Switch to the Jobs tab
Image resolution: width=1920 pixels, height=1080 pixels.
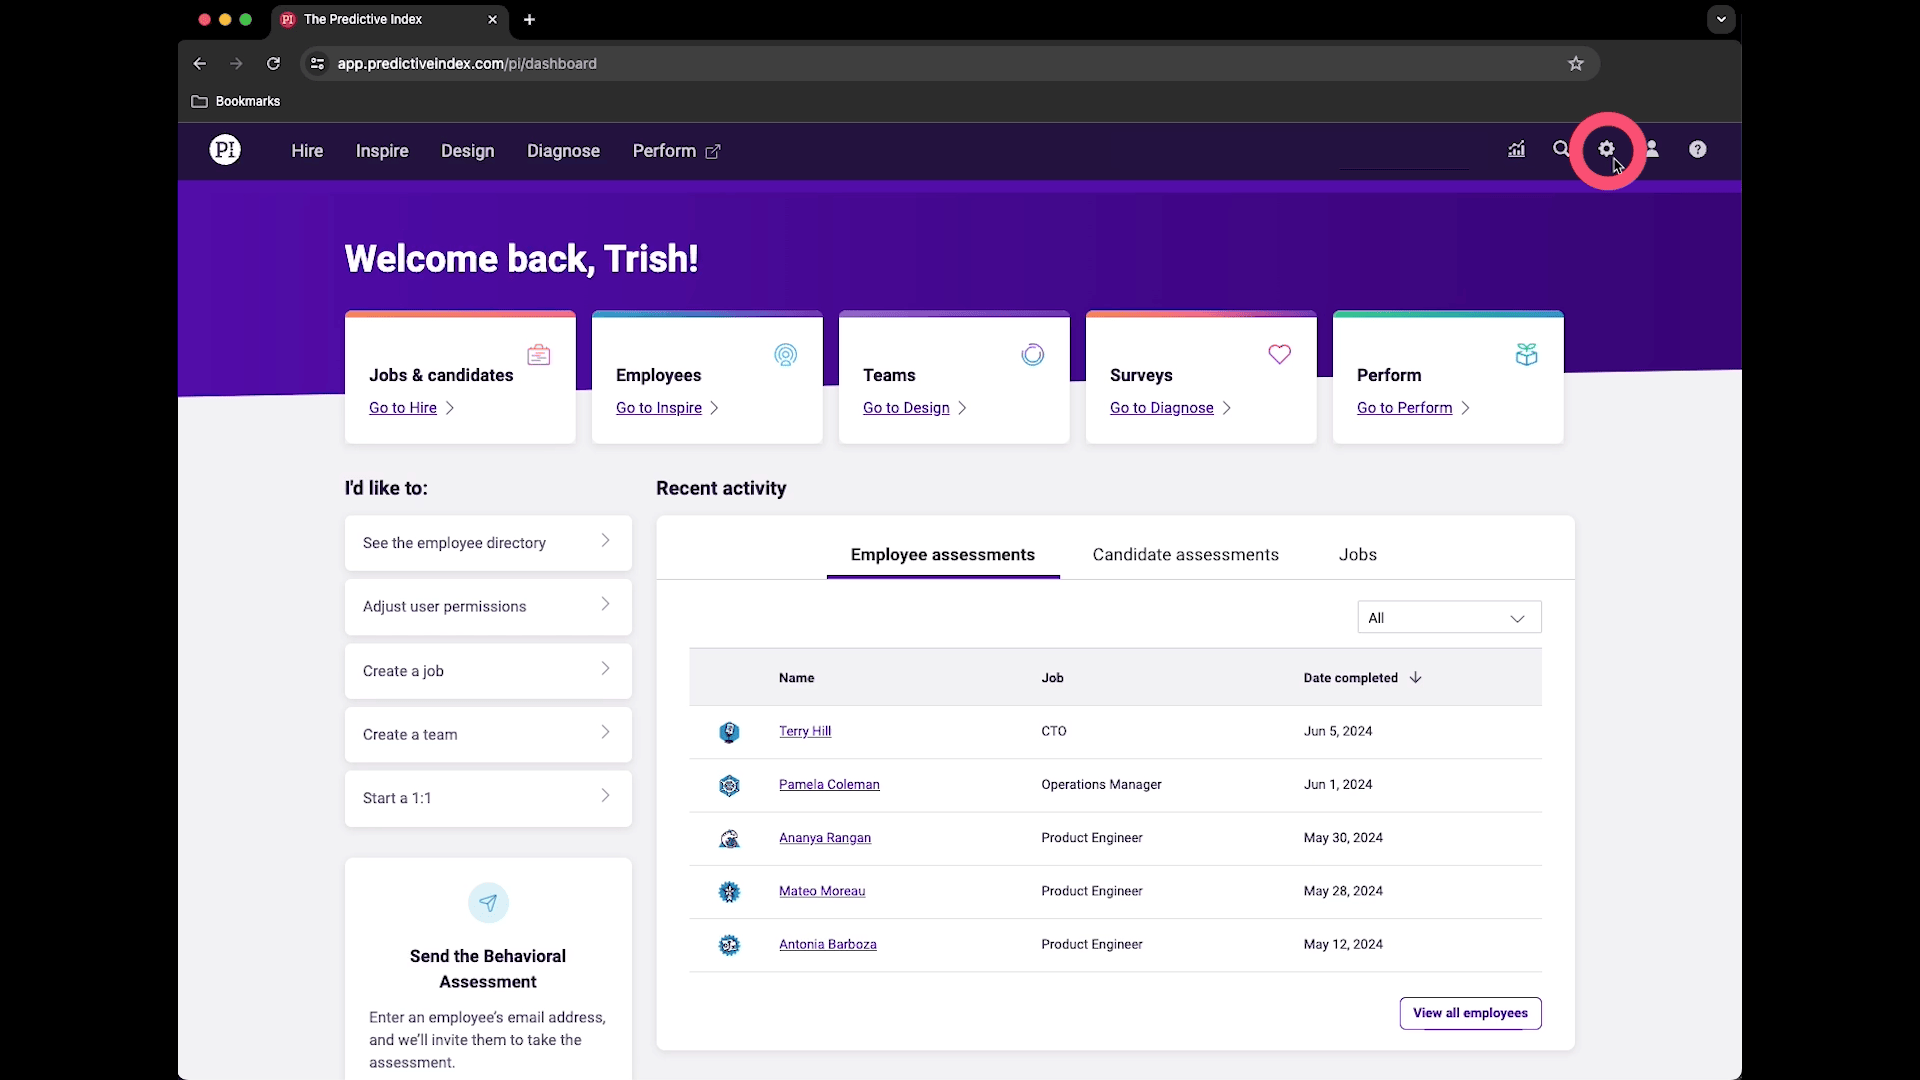click(x=1357, y=555)
